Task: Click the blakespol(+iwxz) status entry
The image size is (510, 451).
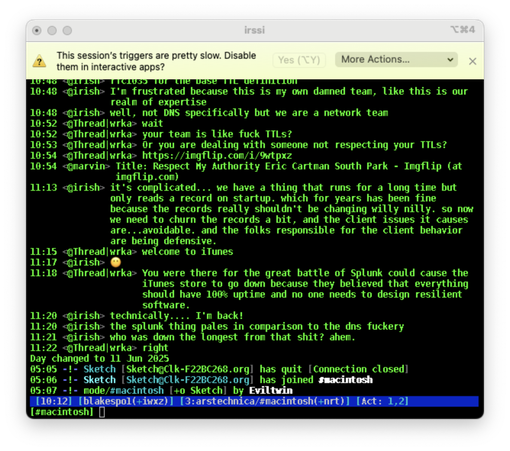Action: (x=126, y=401)
